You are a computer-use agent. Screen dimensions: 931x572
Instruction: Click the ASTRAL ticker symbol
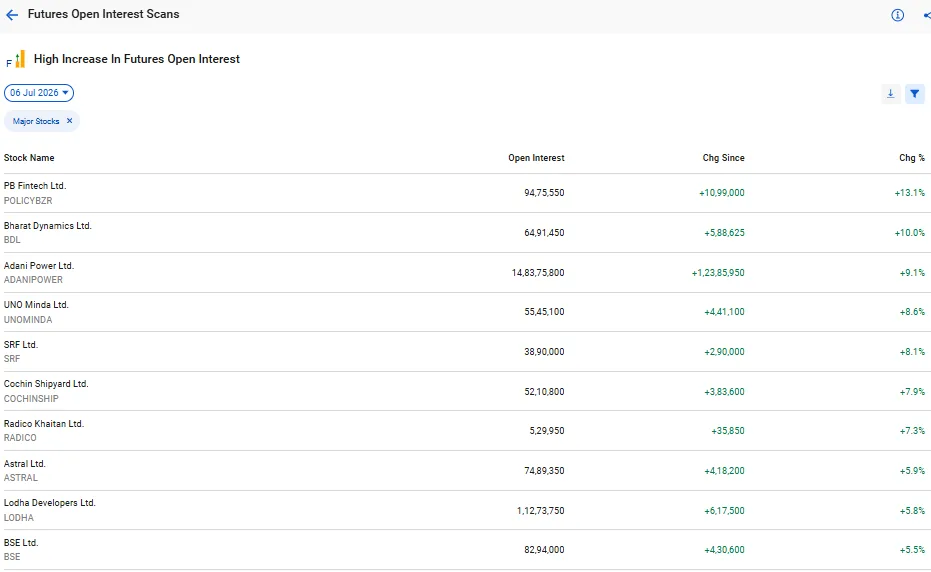point(21,478)
